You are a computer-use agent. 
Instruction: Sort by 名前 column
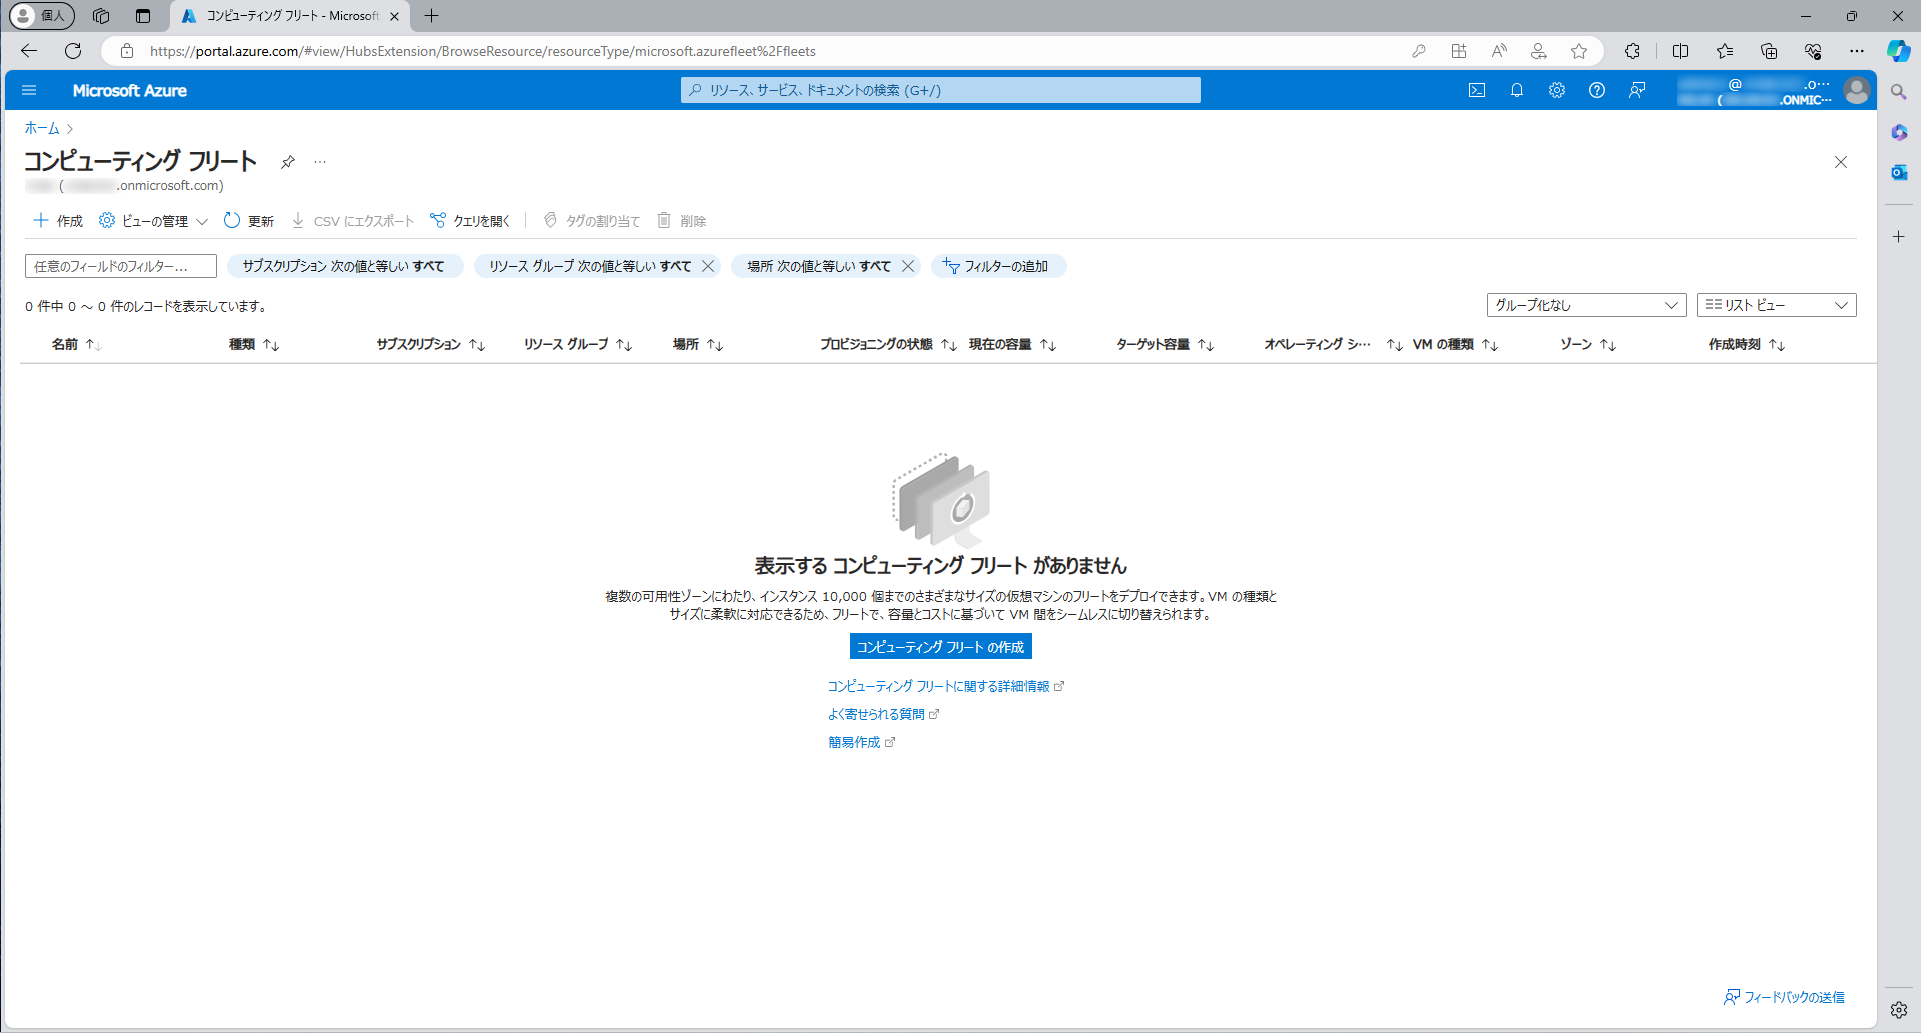pos(77,344)
